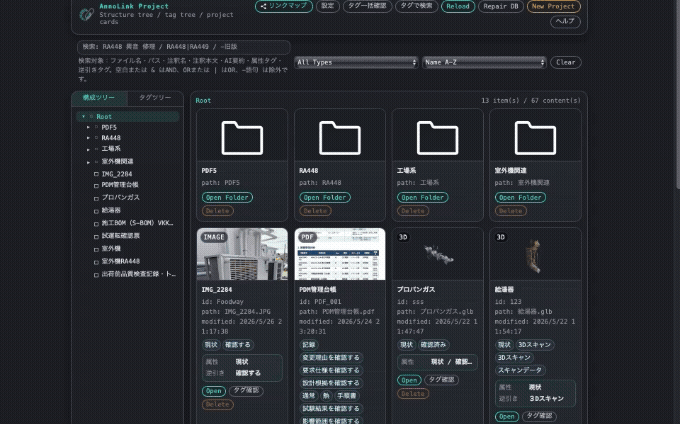Click タグ確認 on IMG_2284 card

246,390
